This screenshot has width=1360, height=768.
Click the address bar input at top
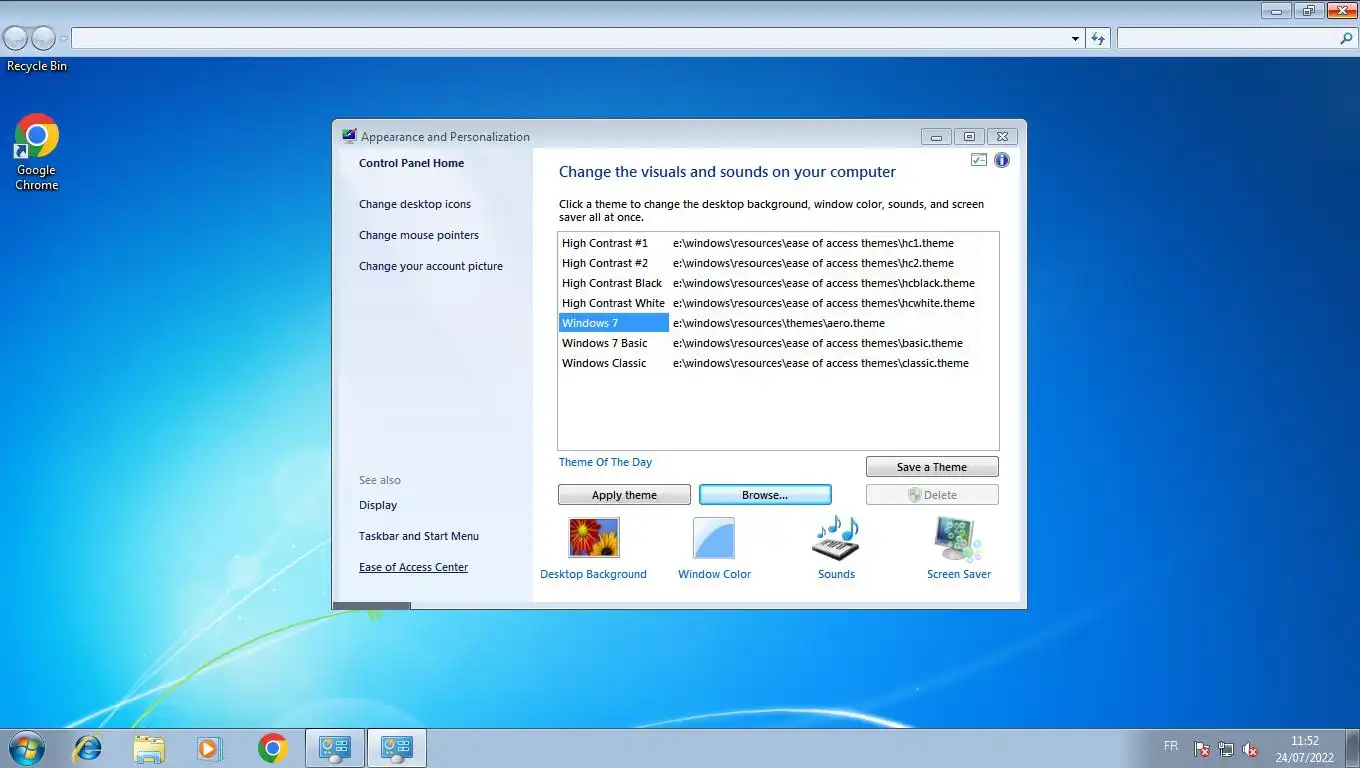(x=570, y=38)
